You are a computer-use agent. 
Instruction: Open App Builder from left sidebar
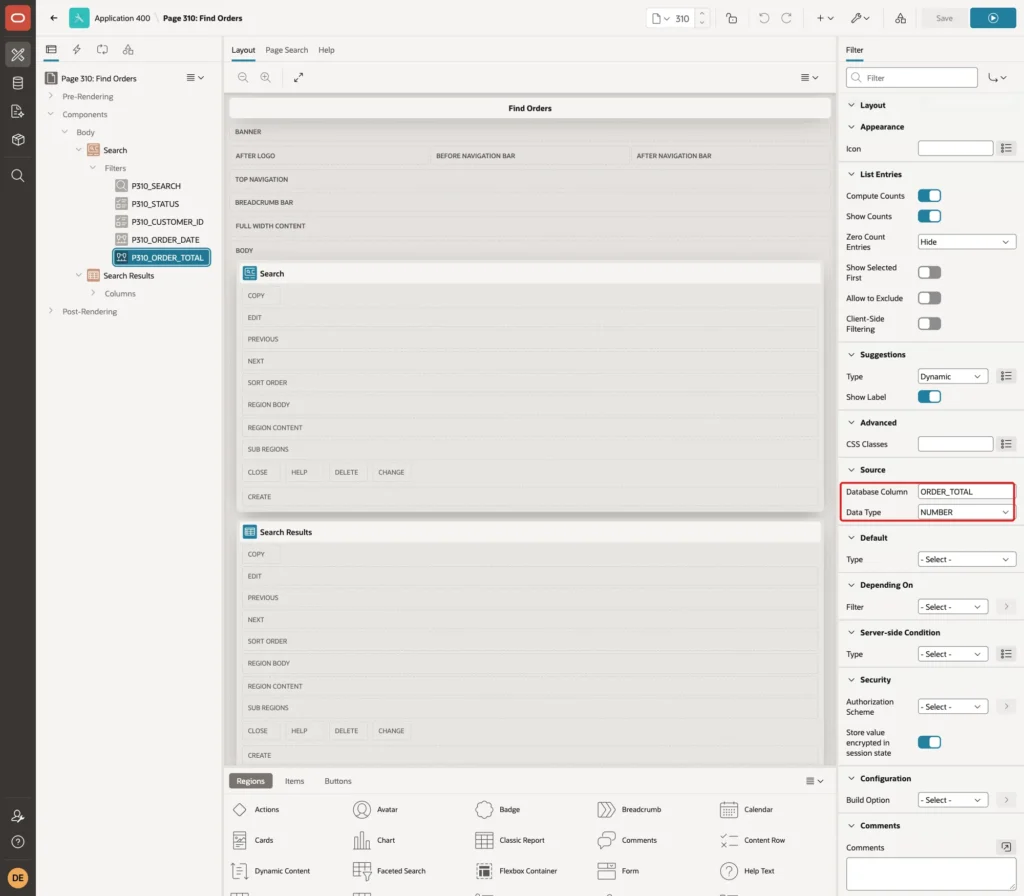pos(18,55)
